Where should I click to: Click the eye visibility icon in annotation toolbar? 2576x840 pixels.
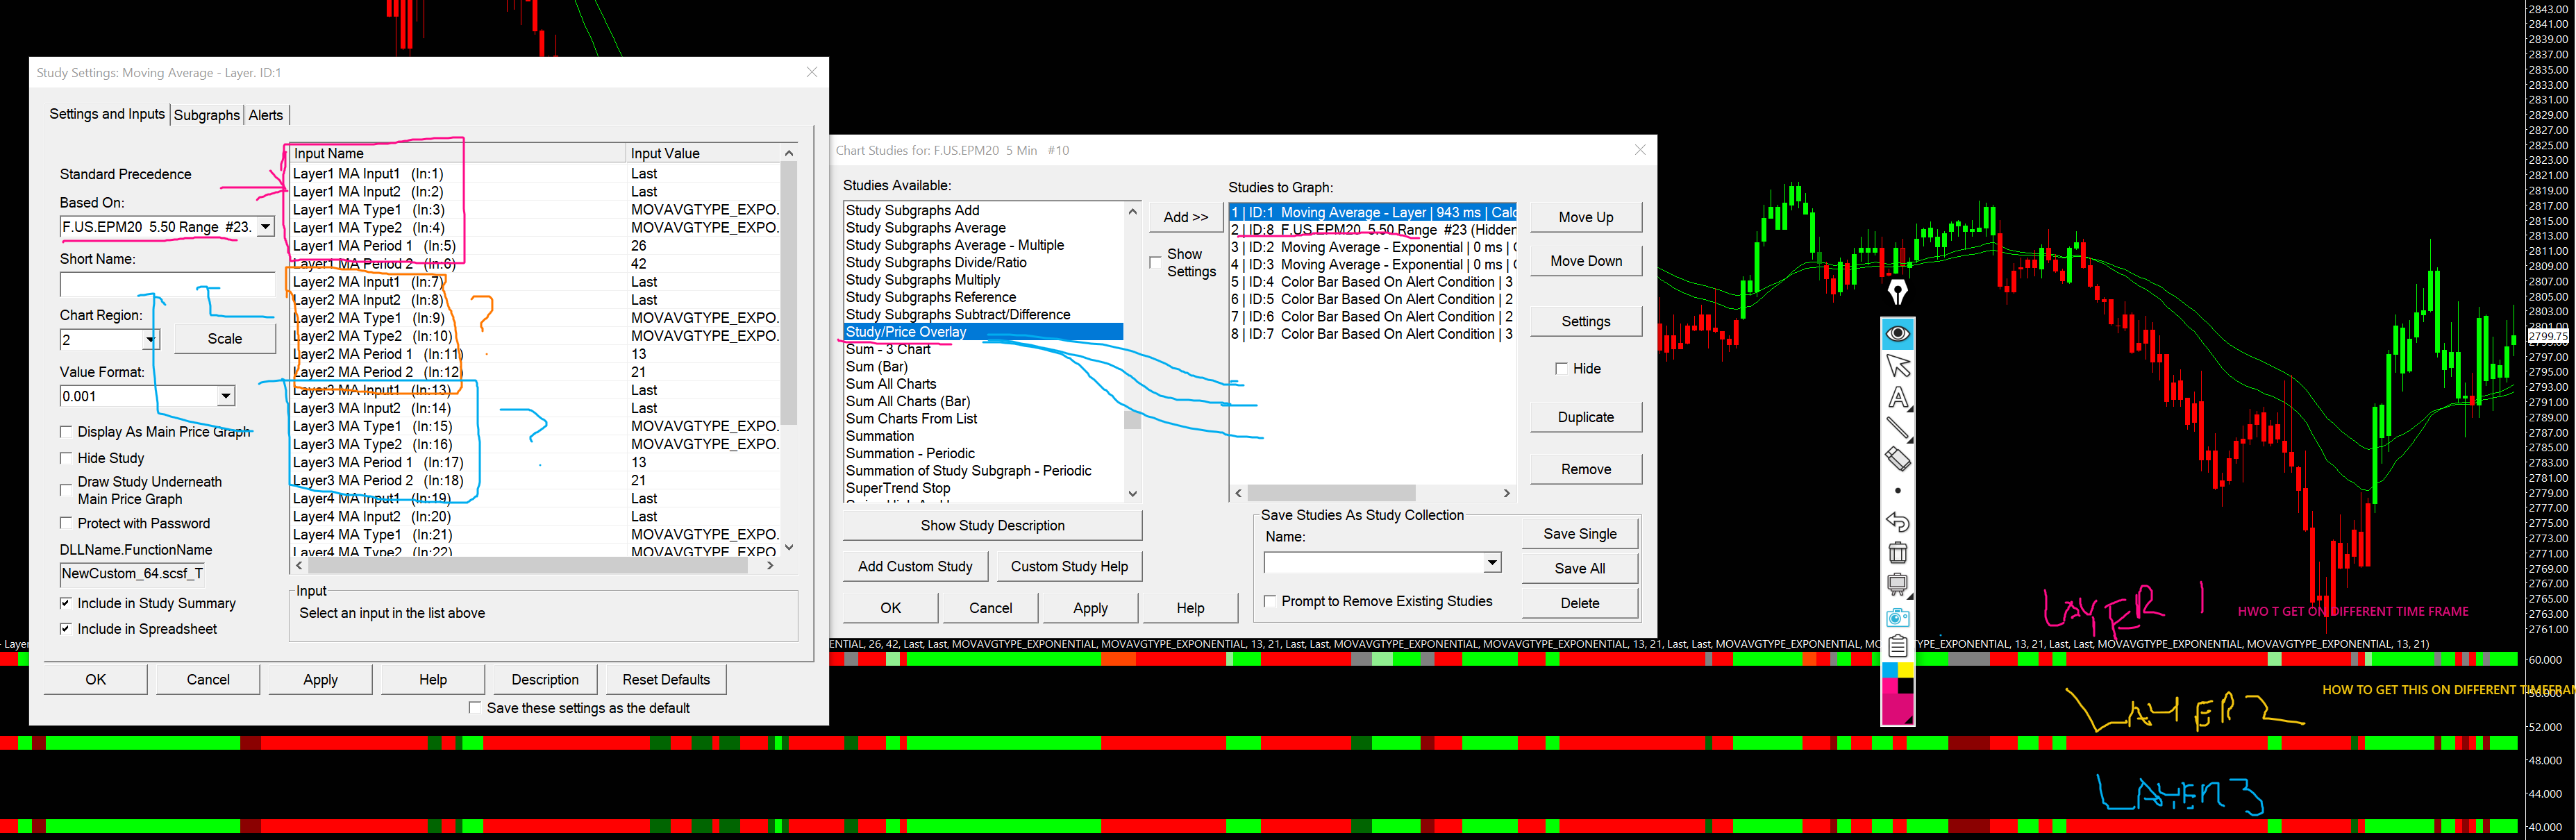pos(1897,333)
